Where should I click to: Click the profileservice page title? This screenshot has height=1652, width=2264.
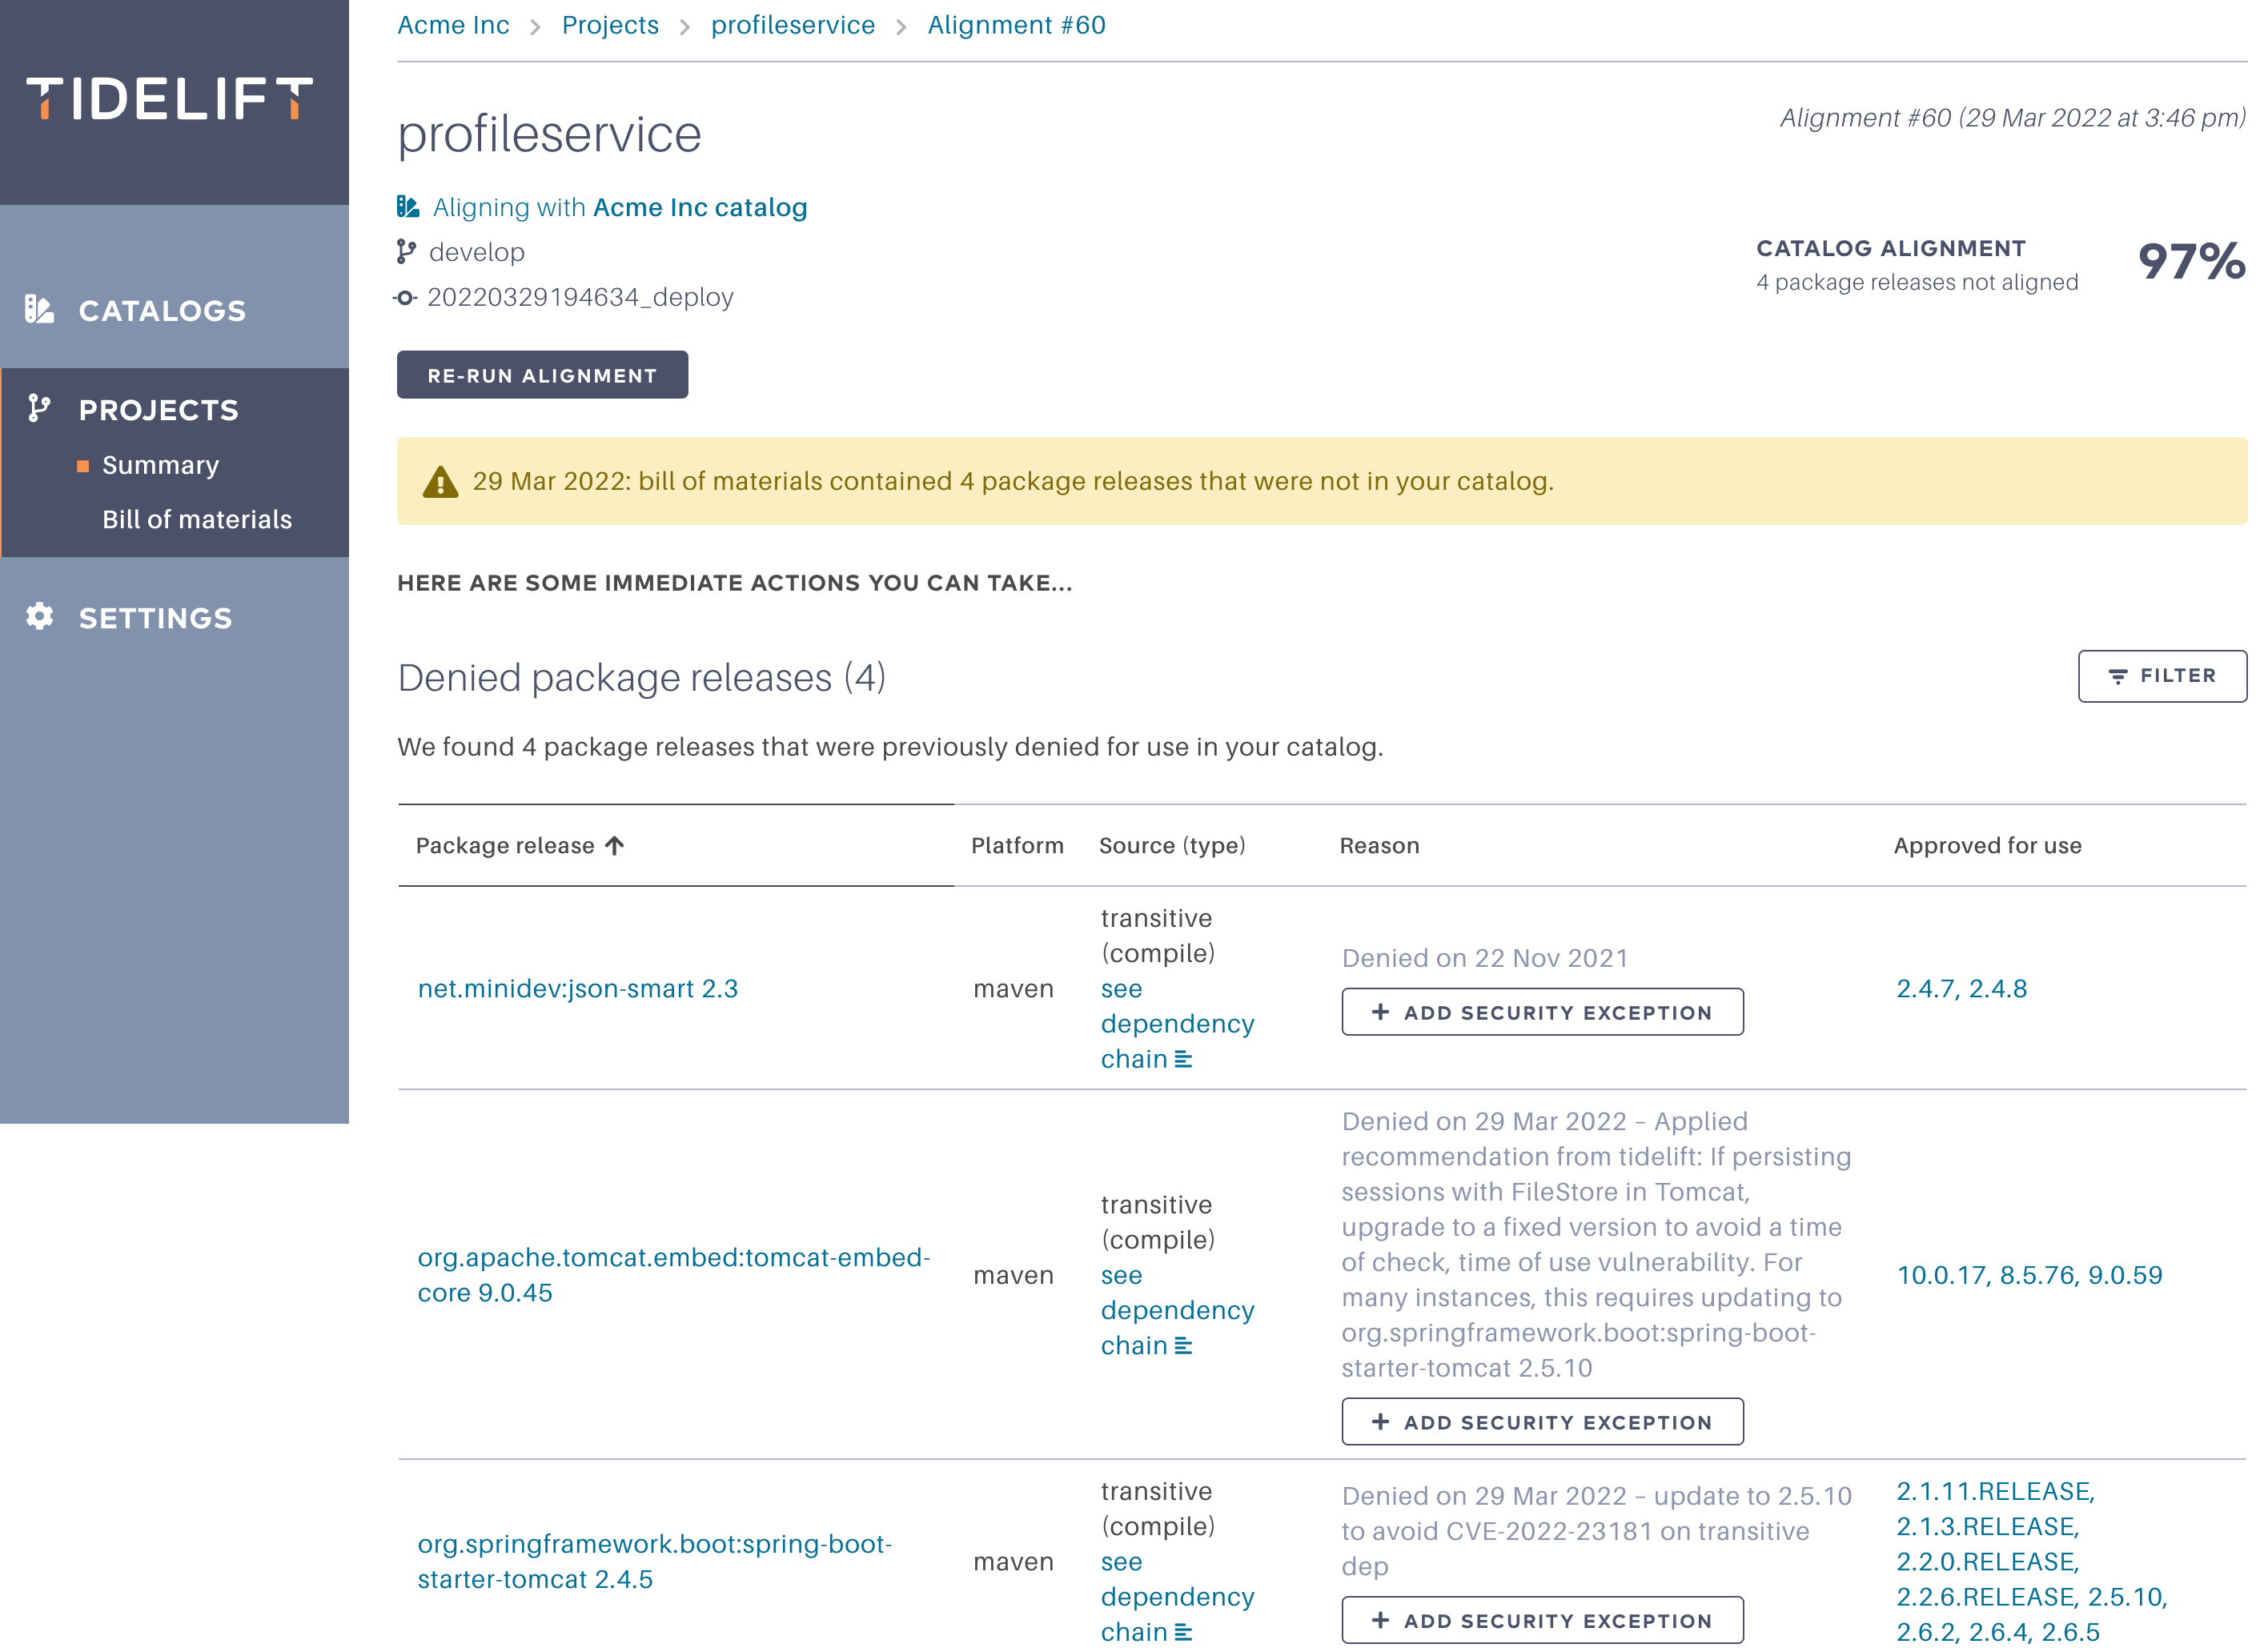(x=549, y=134)
